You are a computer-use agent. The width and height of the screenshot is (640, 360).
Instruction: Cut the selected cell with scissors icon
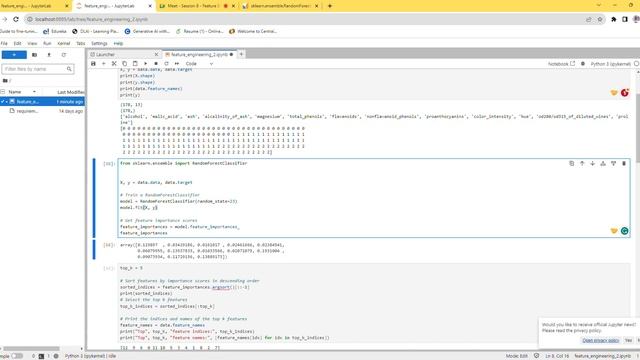pos(114,64)
